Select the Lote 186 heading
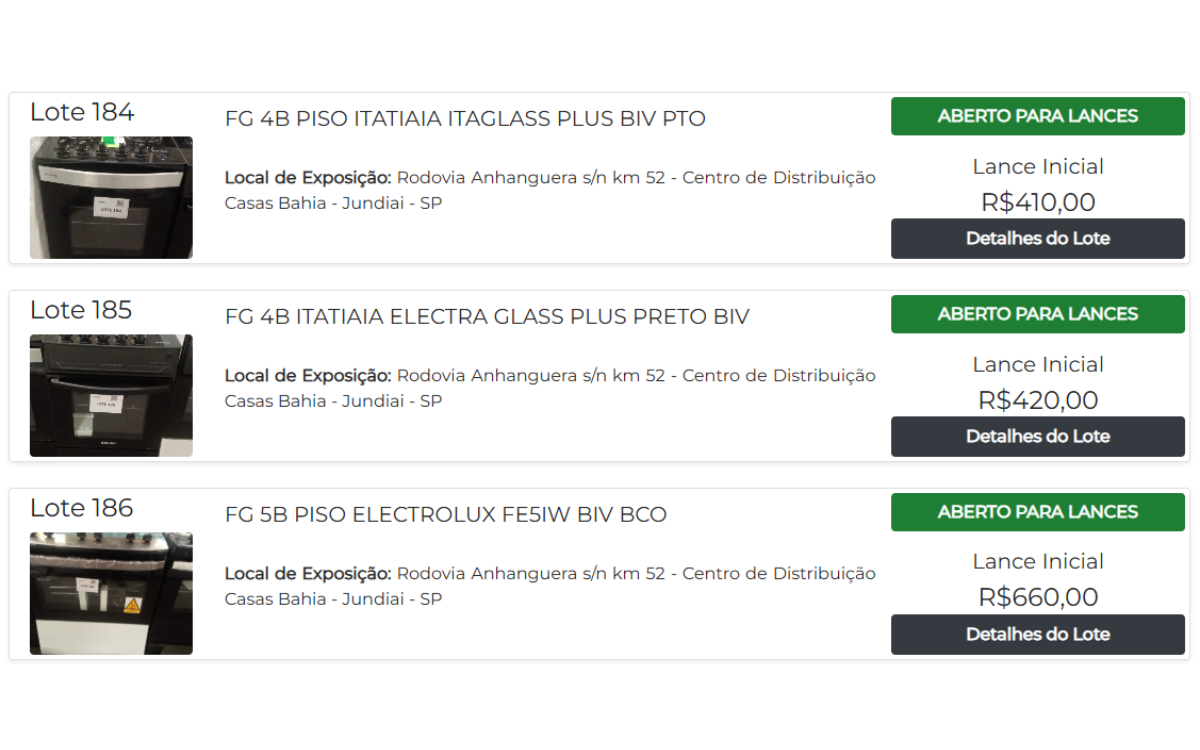Screen dimensions: 1200x750 tap(82, 508)
